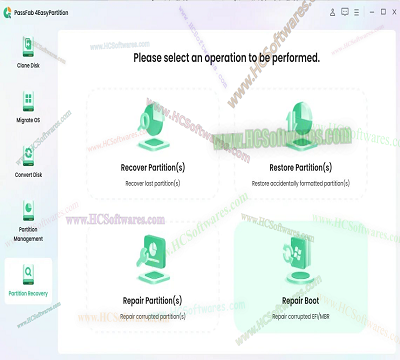
Task: Maximize the PassFab window
Action: click(383, 12)
